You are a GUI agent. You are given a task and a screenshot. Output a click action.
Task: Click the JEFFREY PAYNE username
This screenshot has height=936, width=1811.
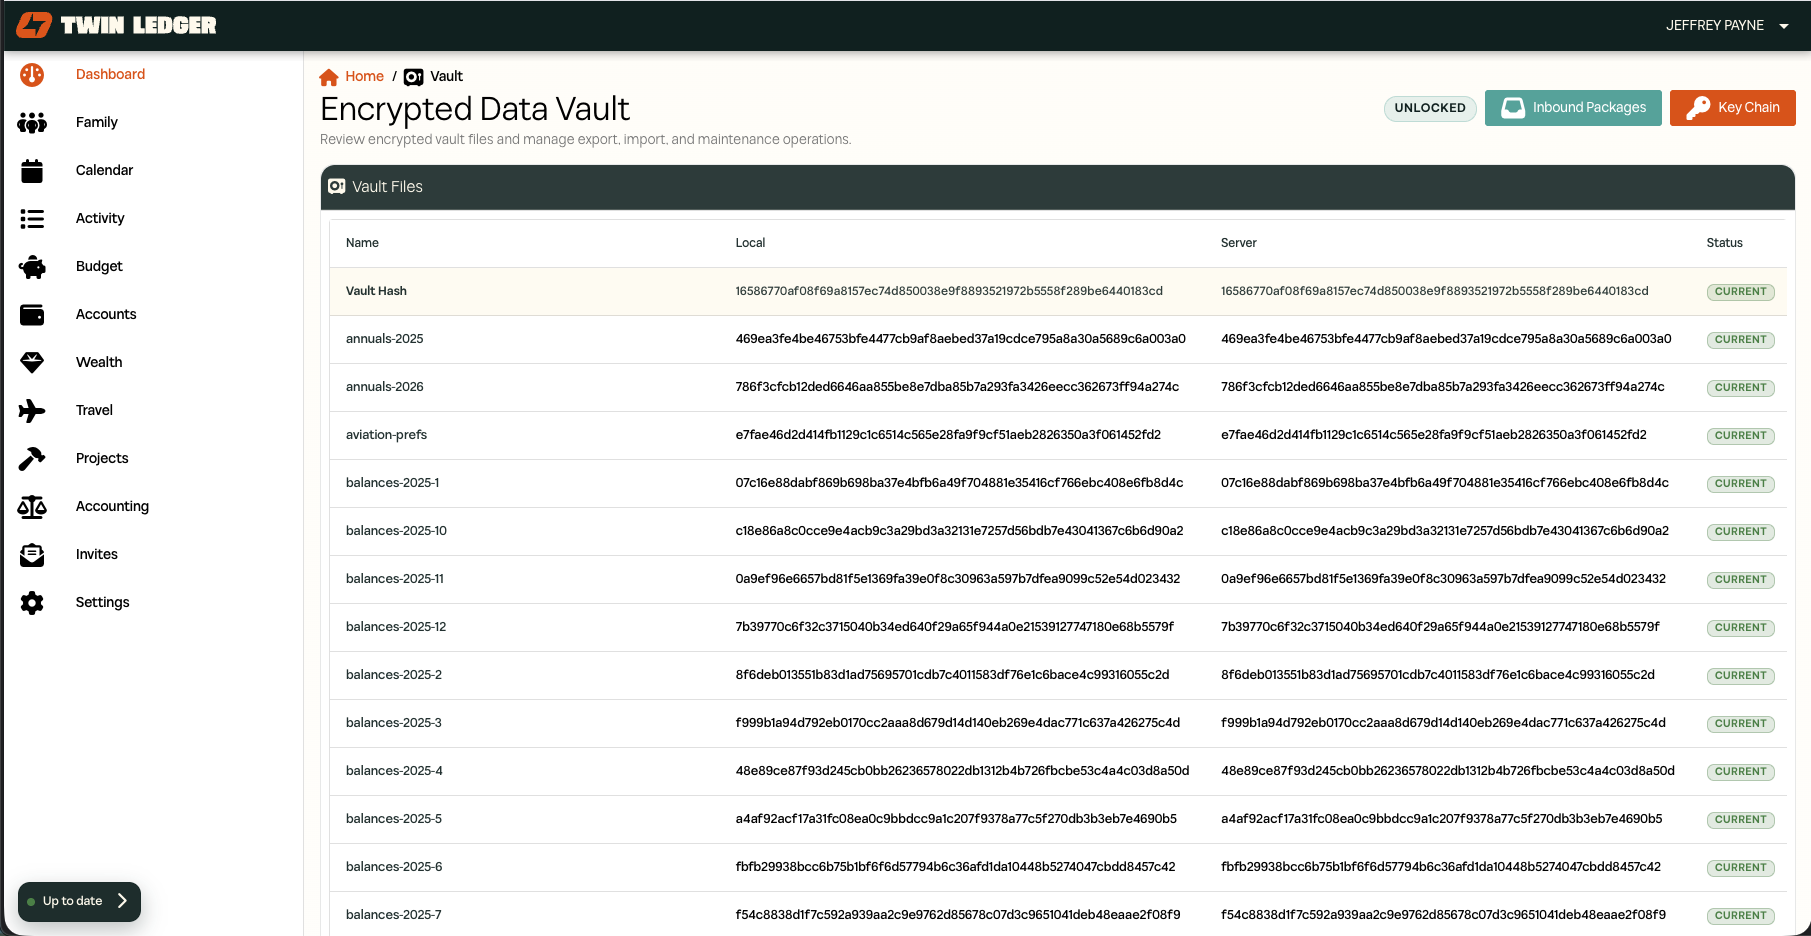(1714, 25)
